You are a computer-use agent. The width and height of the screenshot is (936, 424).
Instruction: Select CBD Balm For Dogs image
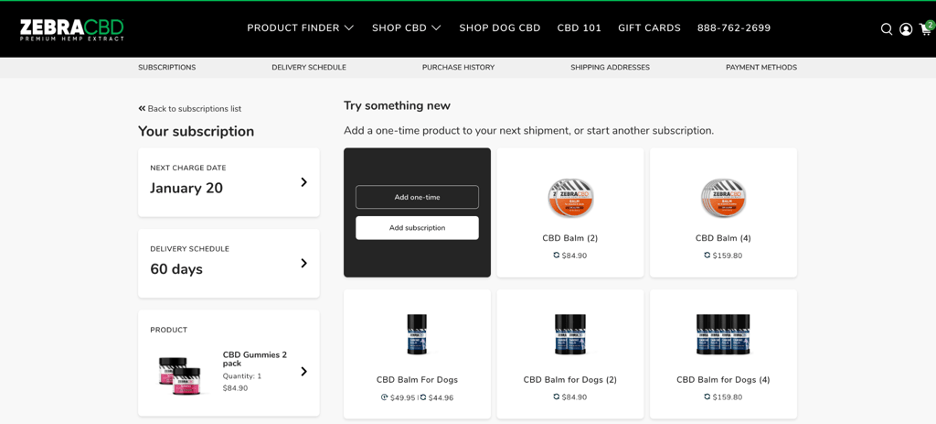[417, 335]
